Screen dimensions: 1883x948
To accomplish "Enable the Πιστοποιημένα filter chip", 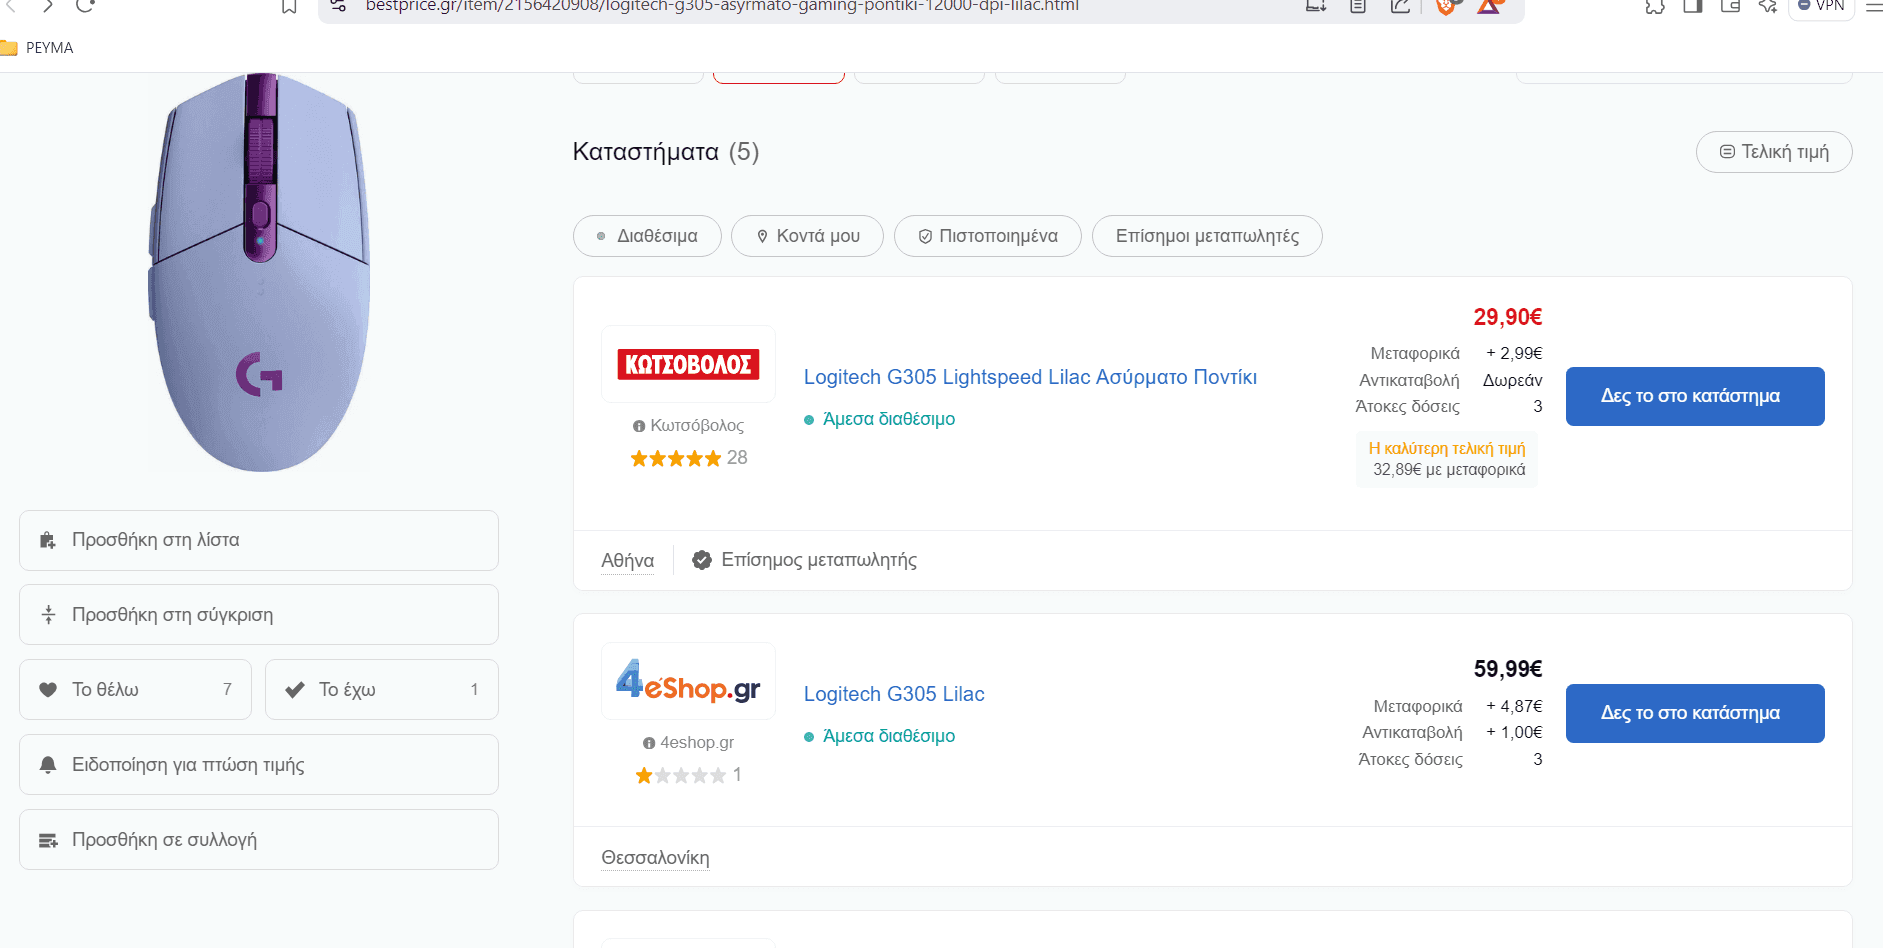I will 988,236.
